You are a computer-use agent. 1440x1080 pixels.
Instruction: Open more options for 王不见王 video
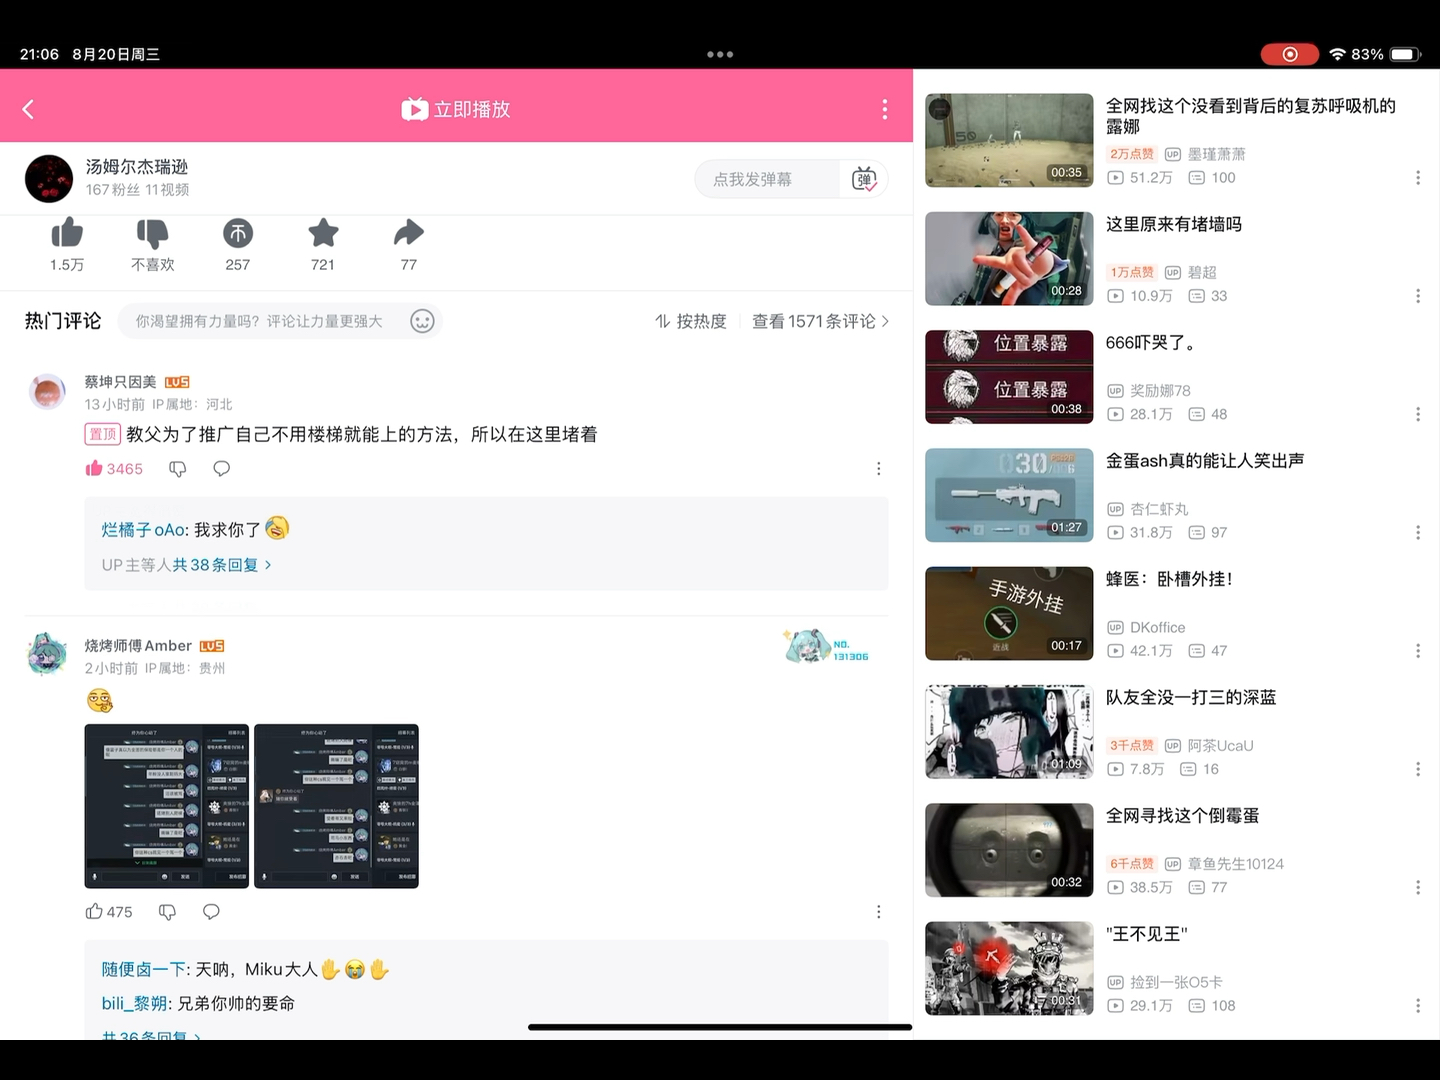tap(1417, 1006)
